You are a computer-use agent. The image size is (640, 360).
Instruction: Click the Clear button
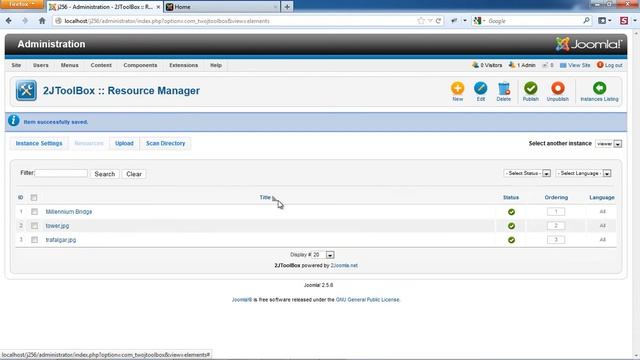(x=134, y=174)
